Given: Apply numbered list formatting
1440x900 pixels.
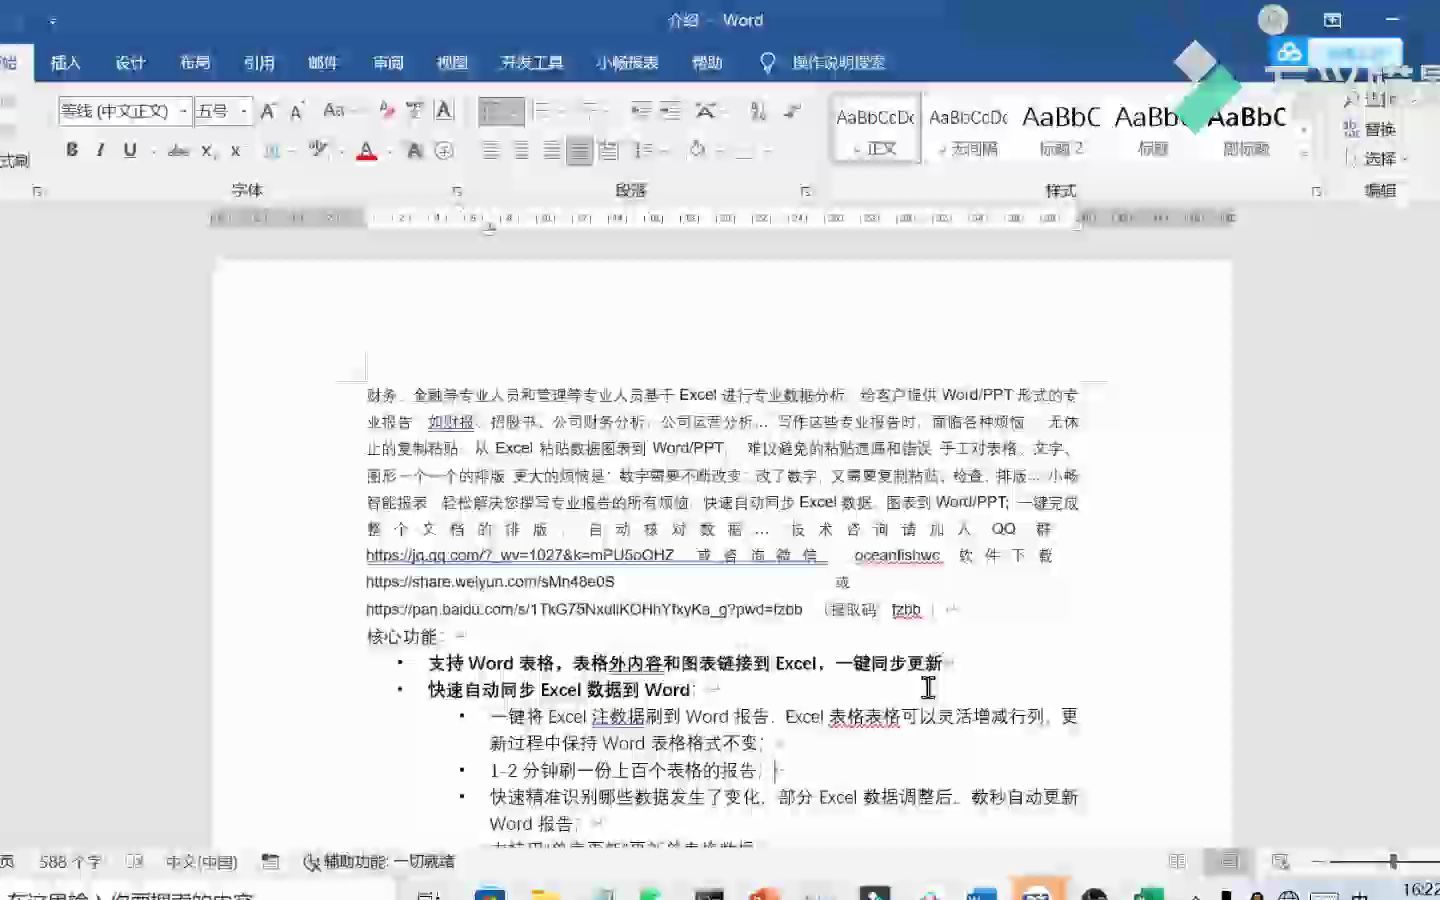Looking at the screenshot, I should (x=542, y=111).
